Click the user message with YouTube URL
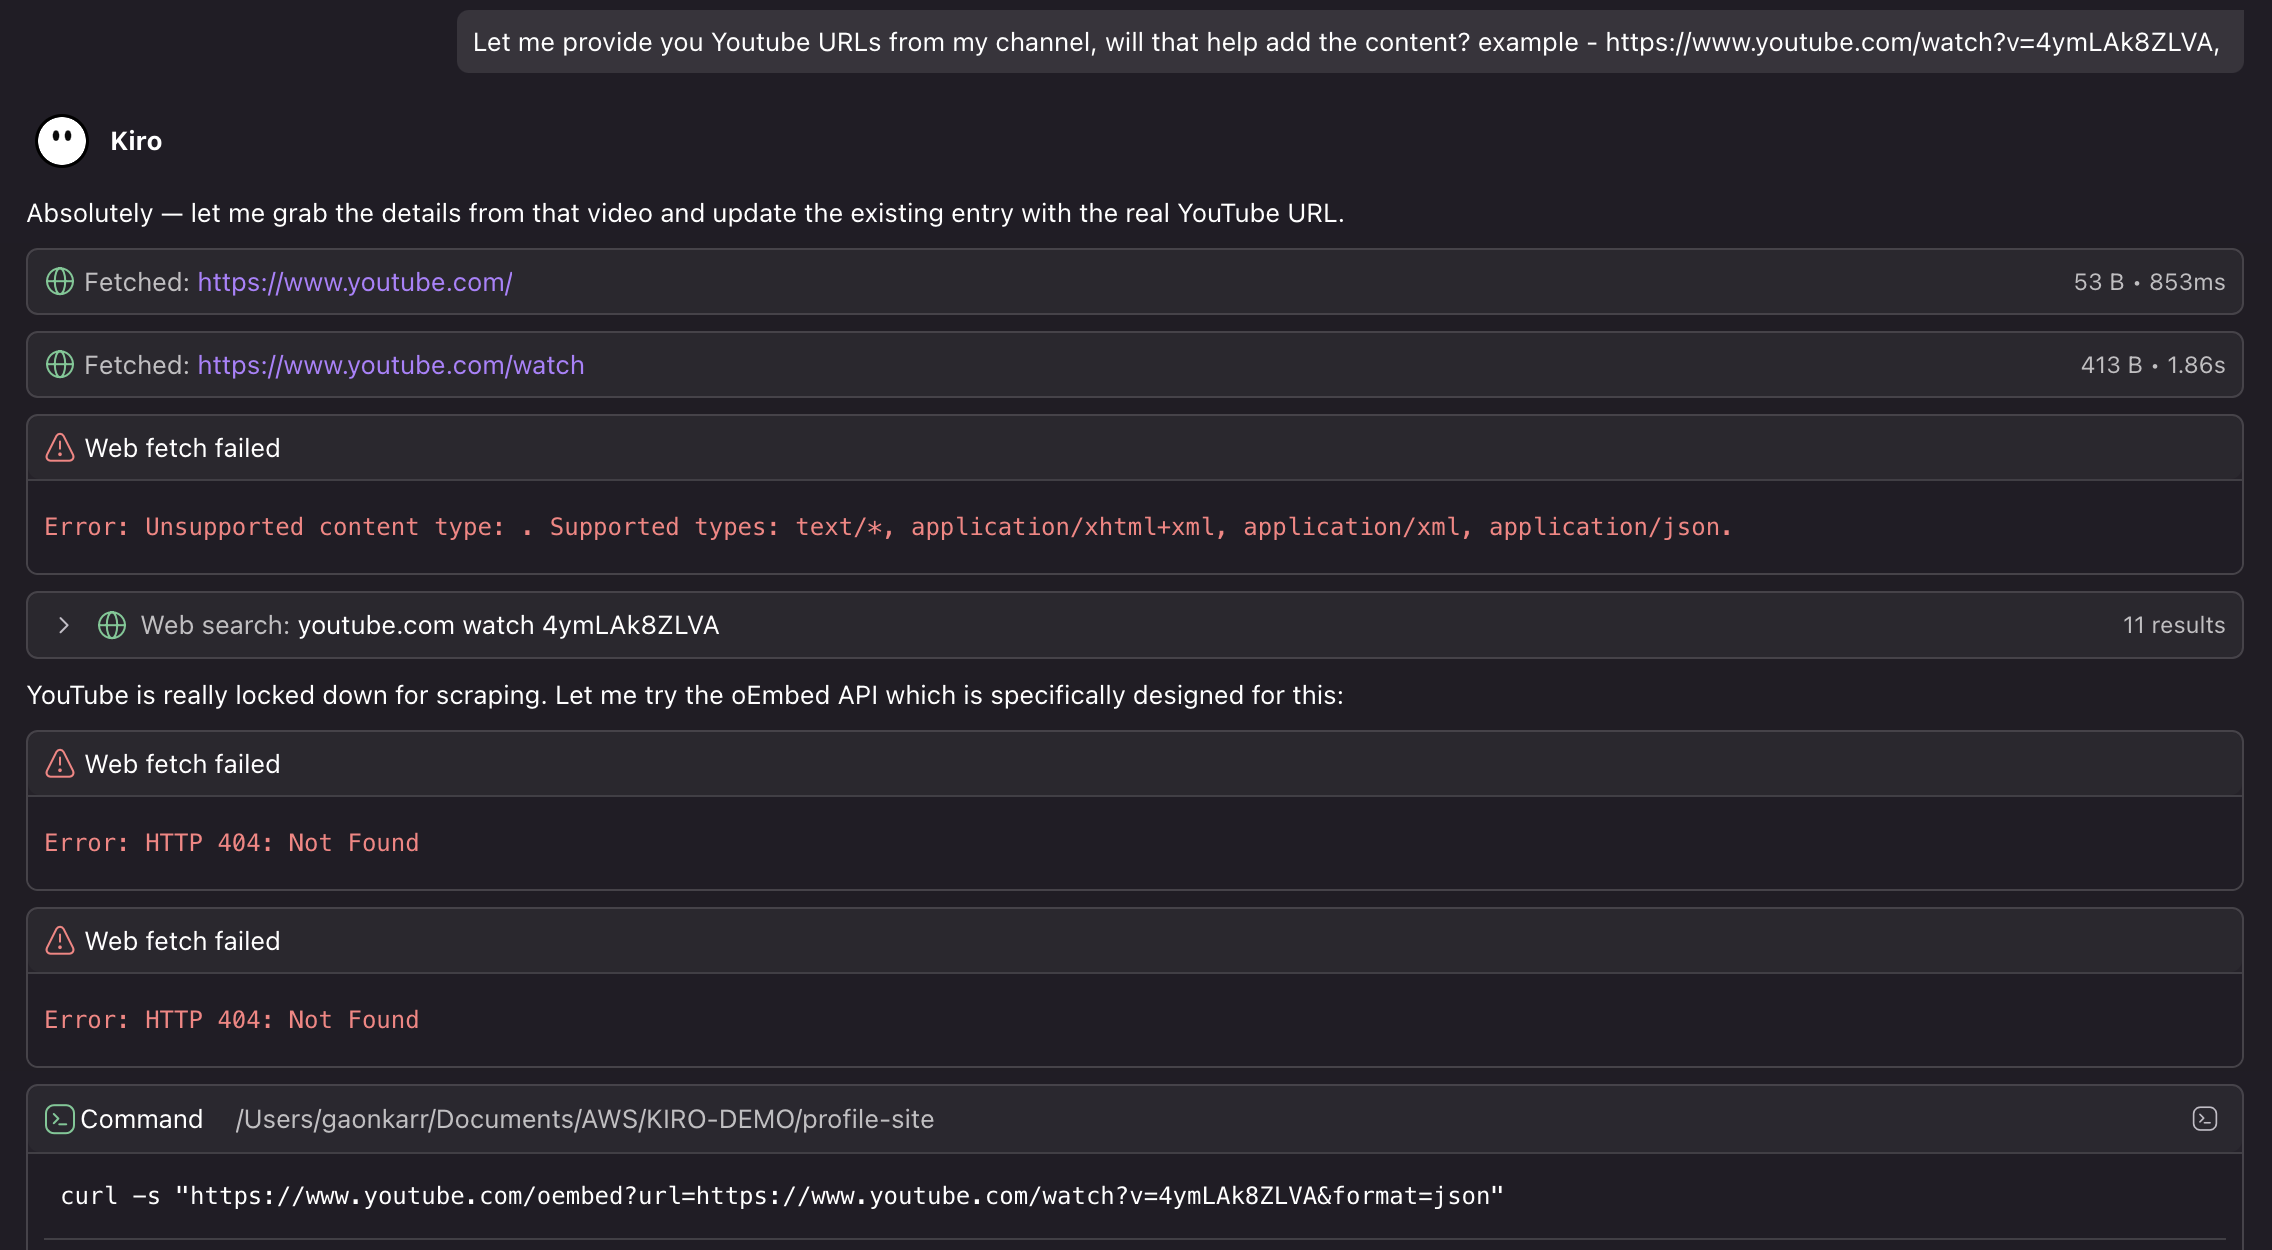Image resolution: width=2272 pixels, height=1250 pixels. 1350,42
